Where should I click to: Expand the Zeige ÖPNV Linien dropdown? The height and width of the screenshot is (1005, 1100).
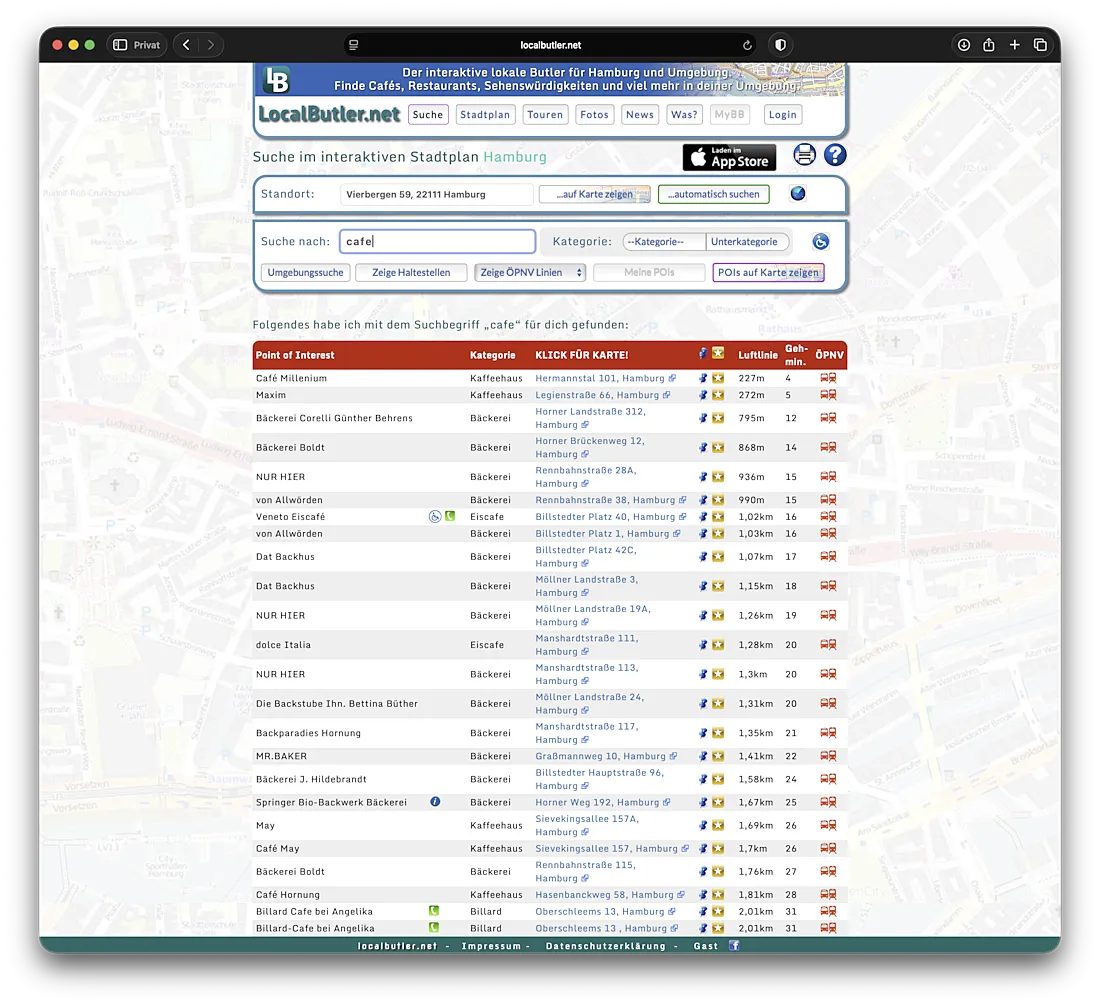coord(530,273)
